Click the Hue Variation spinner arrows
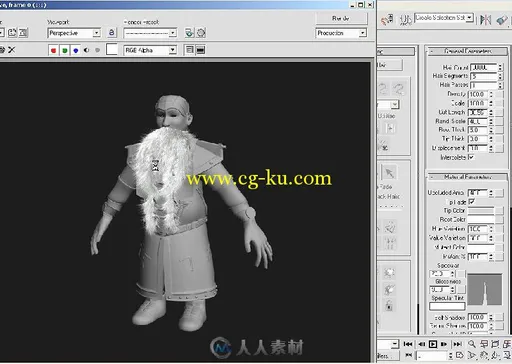This screenshot has width=512, height=364. click(491, 229)
